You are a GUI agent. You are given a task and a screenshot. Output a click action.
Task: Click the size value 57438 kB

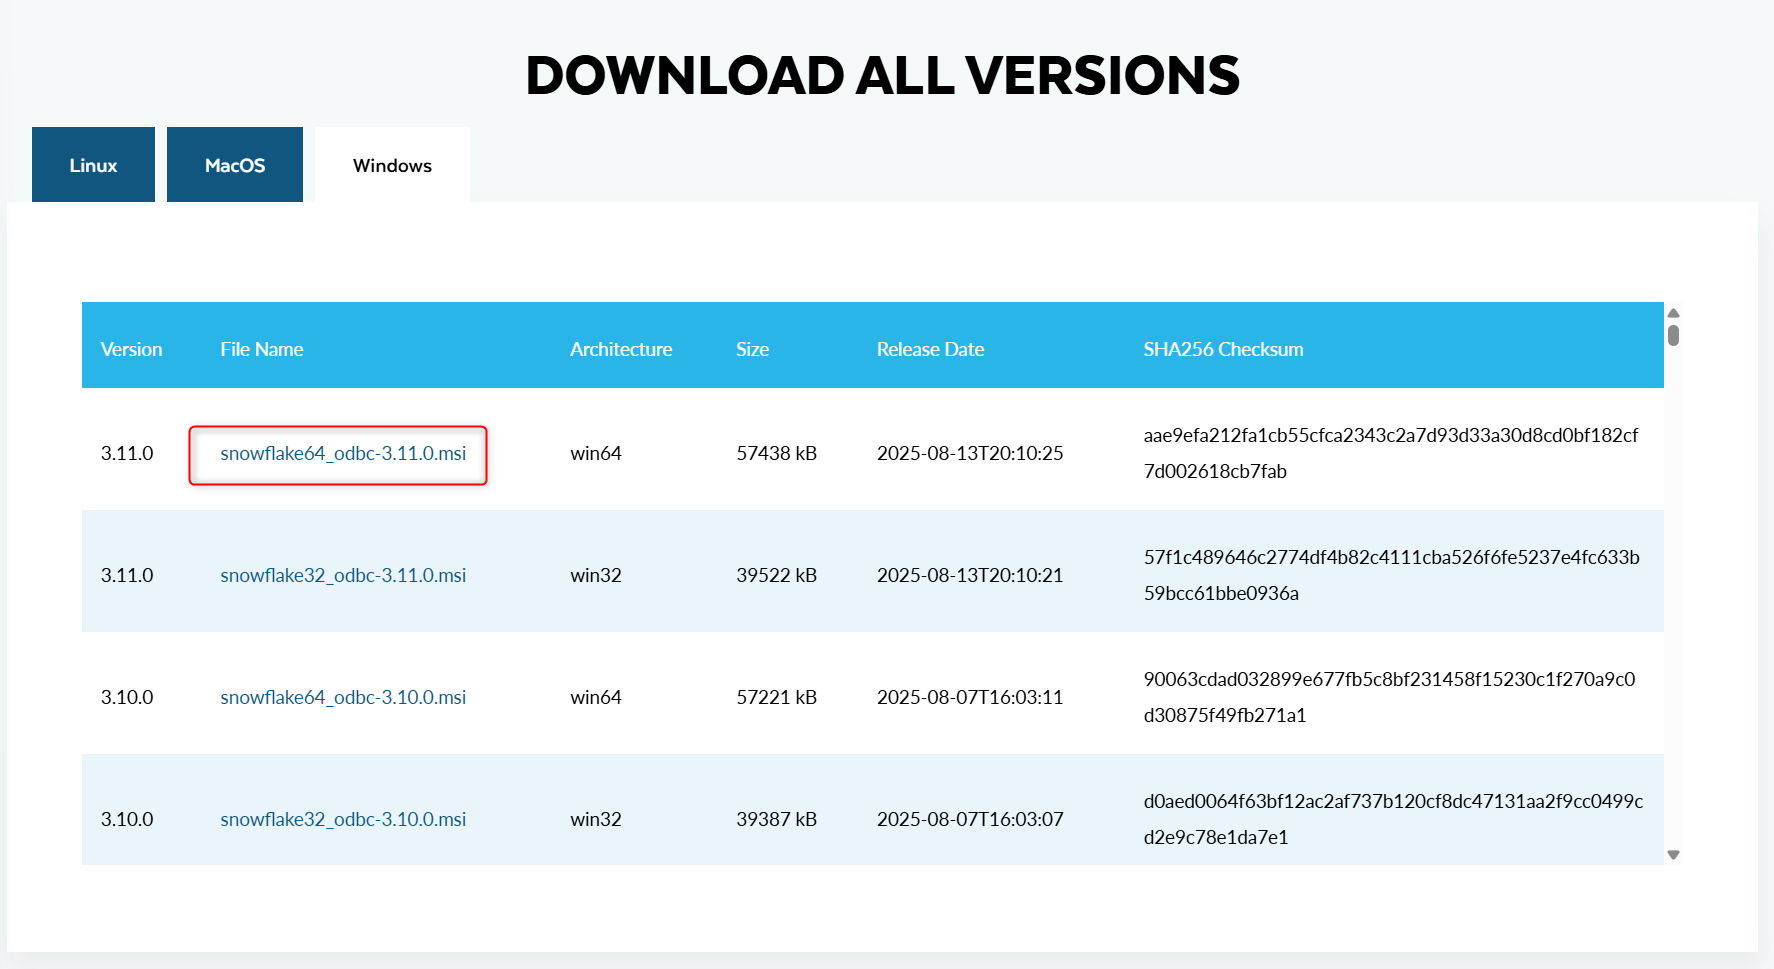[777, 453]
